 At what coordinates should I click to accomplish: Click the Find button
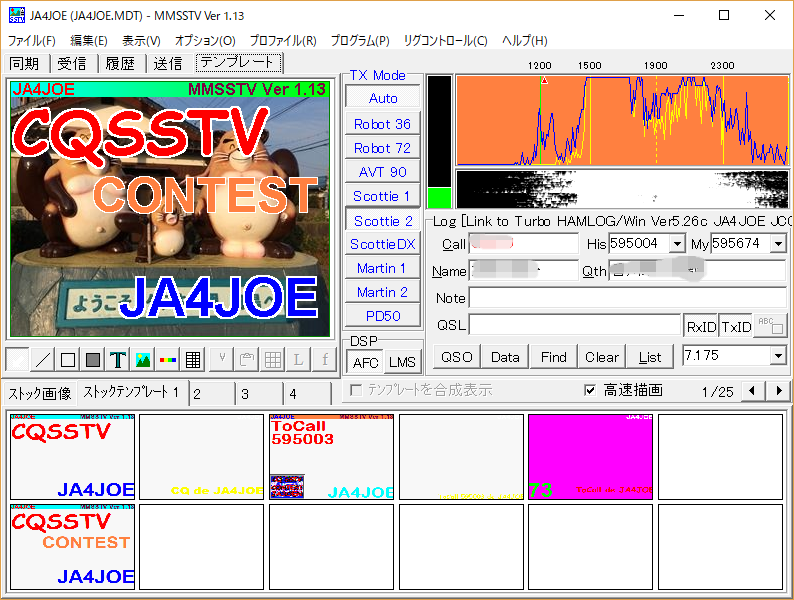[x=553, y=357]
